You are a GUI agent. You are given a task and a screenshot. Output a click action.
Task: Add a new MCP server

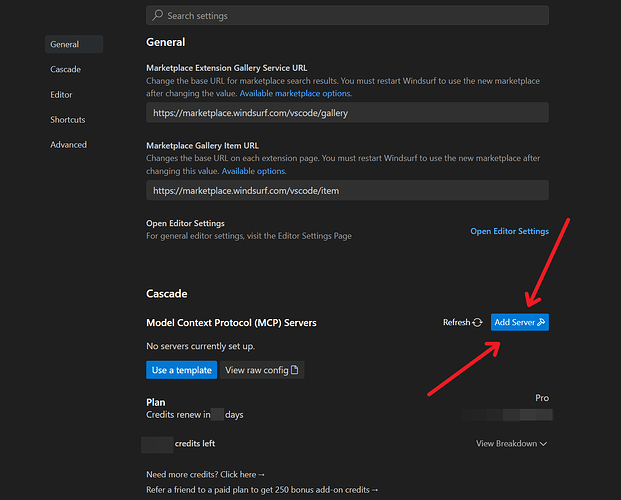[x=520, y=322]
